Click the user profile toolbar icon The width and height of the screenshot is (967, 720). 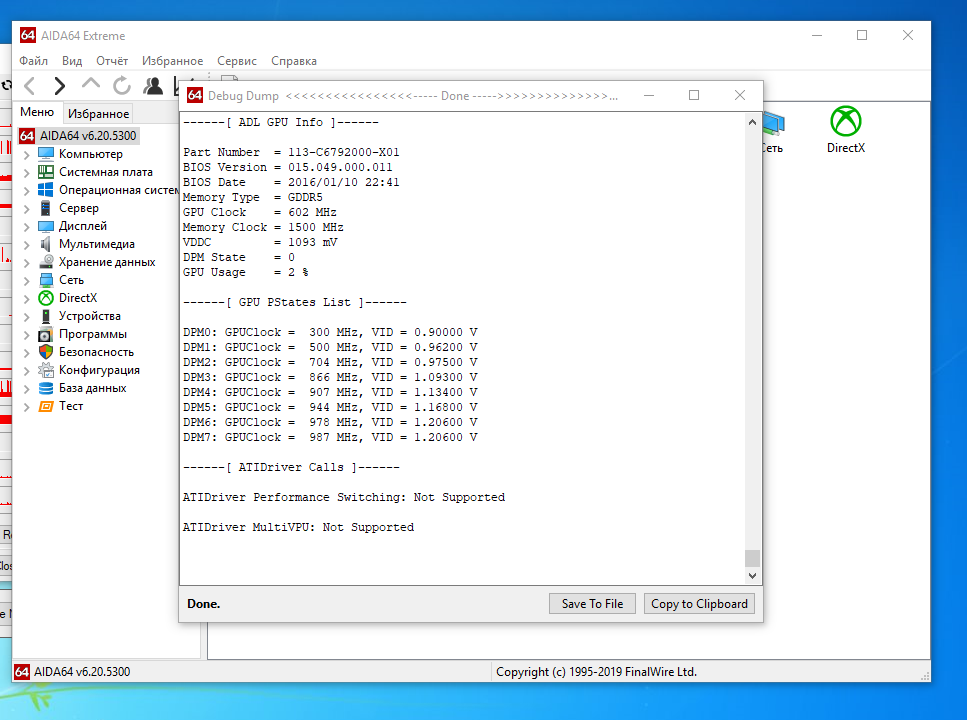coord(153,86)
